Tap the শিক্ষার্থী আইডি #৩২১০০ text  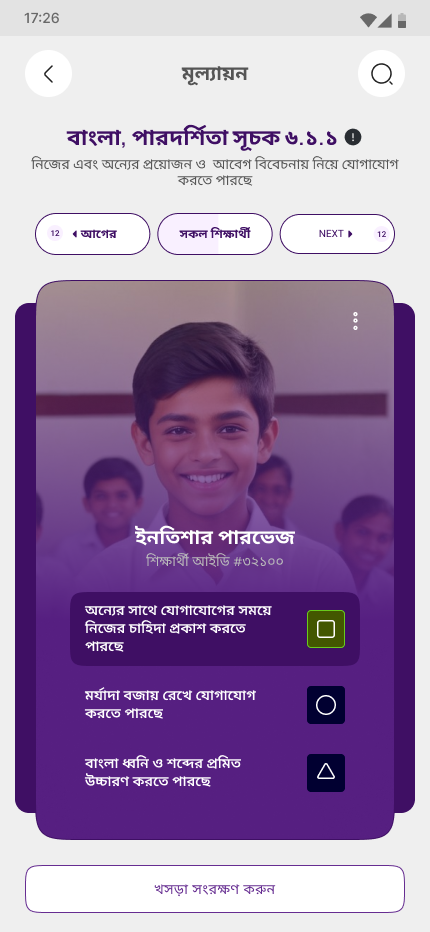pyautogui.click(x=215, y=561)
